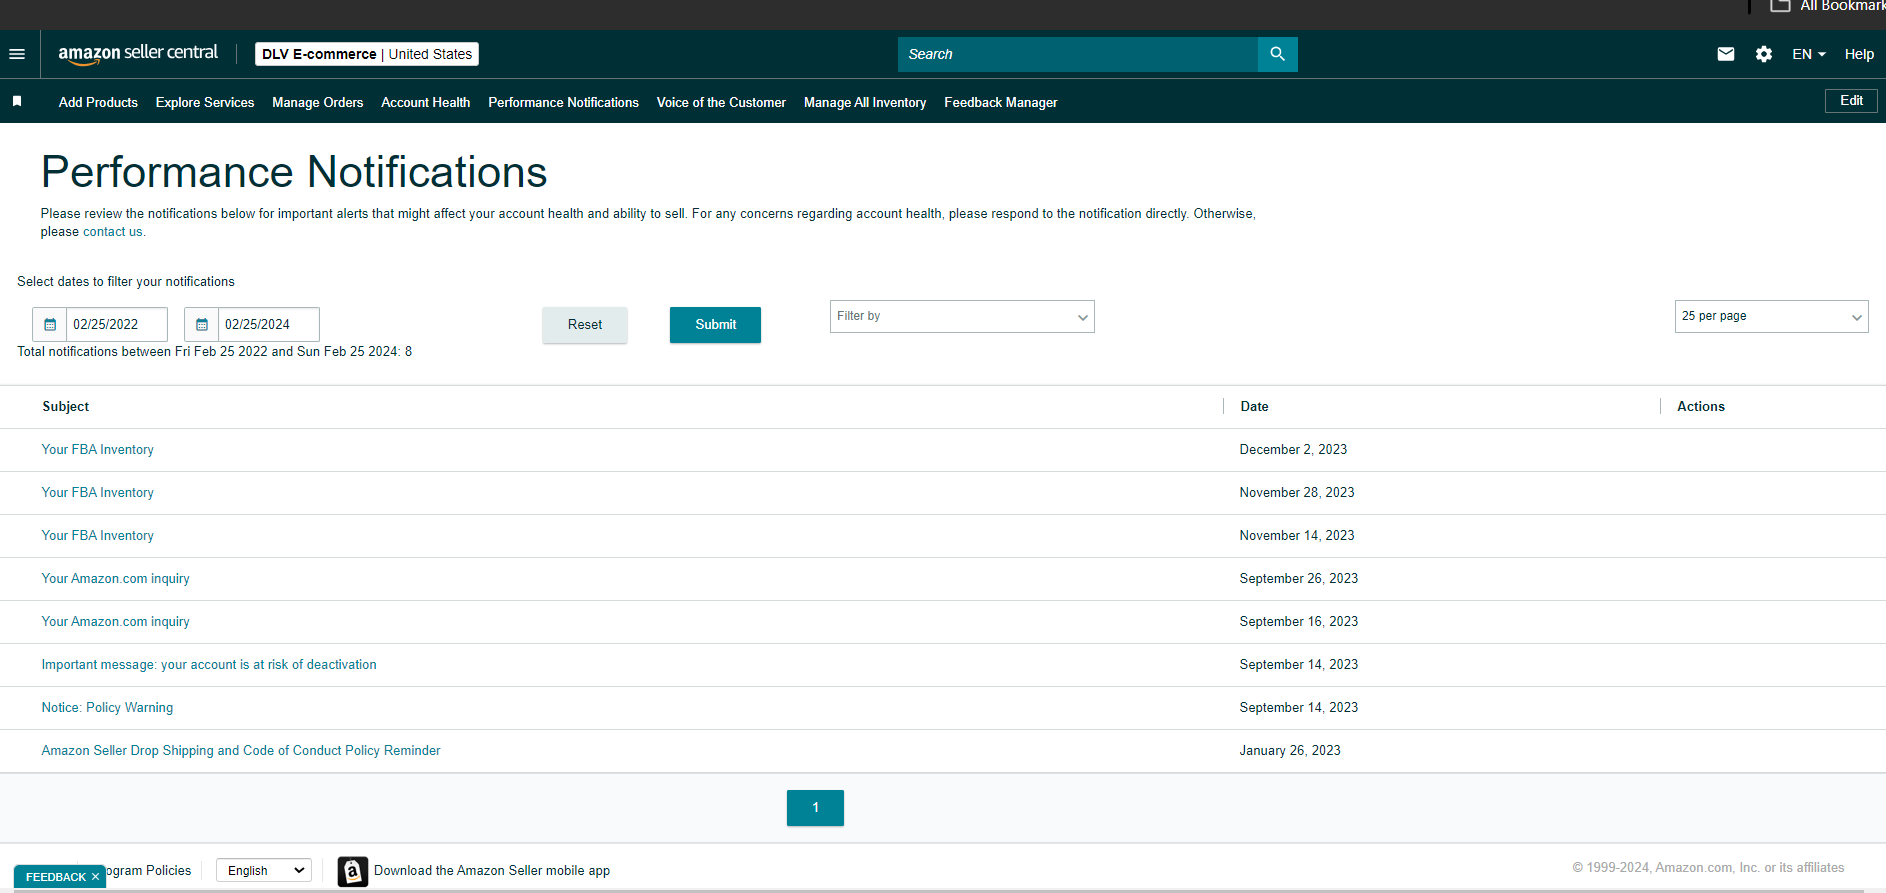Open the Notice: Policy Warning notification

(x=107, y=707)
